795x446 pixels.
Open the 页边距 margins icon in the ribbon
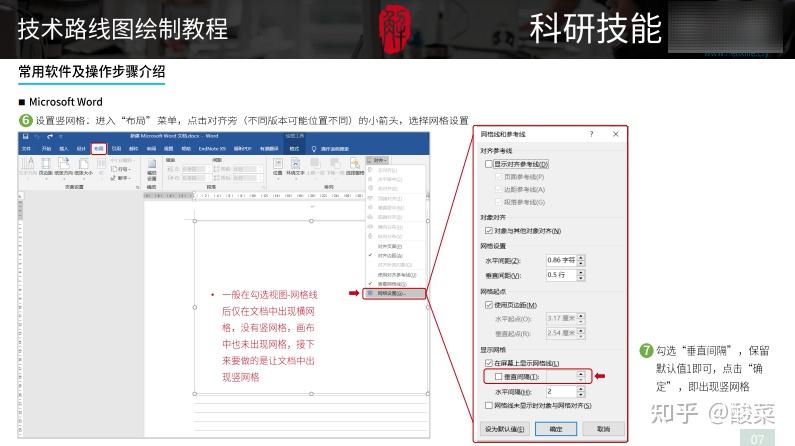point(46,165)
